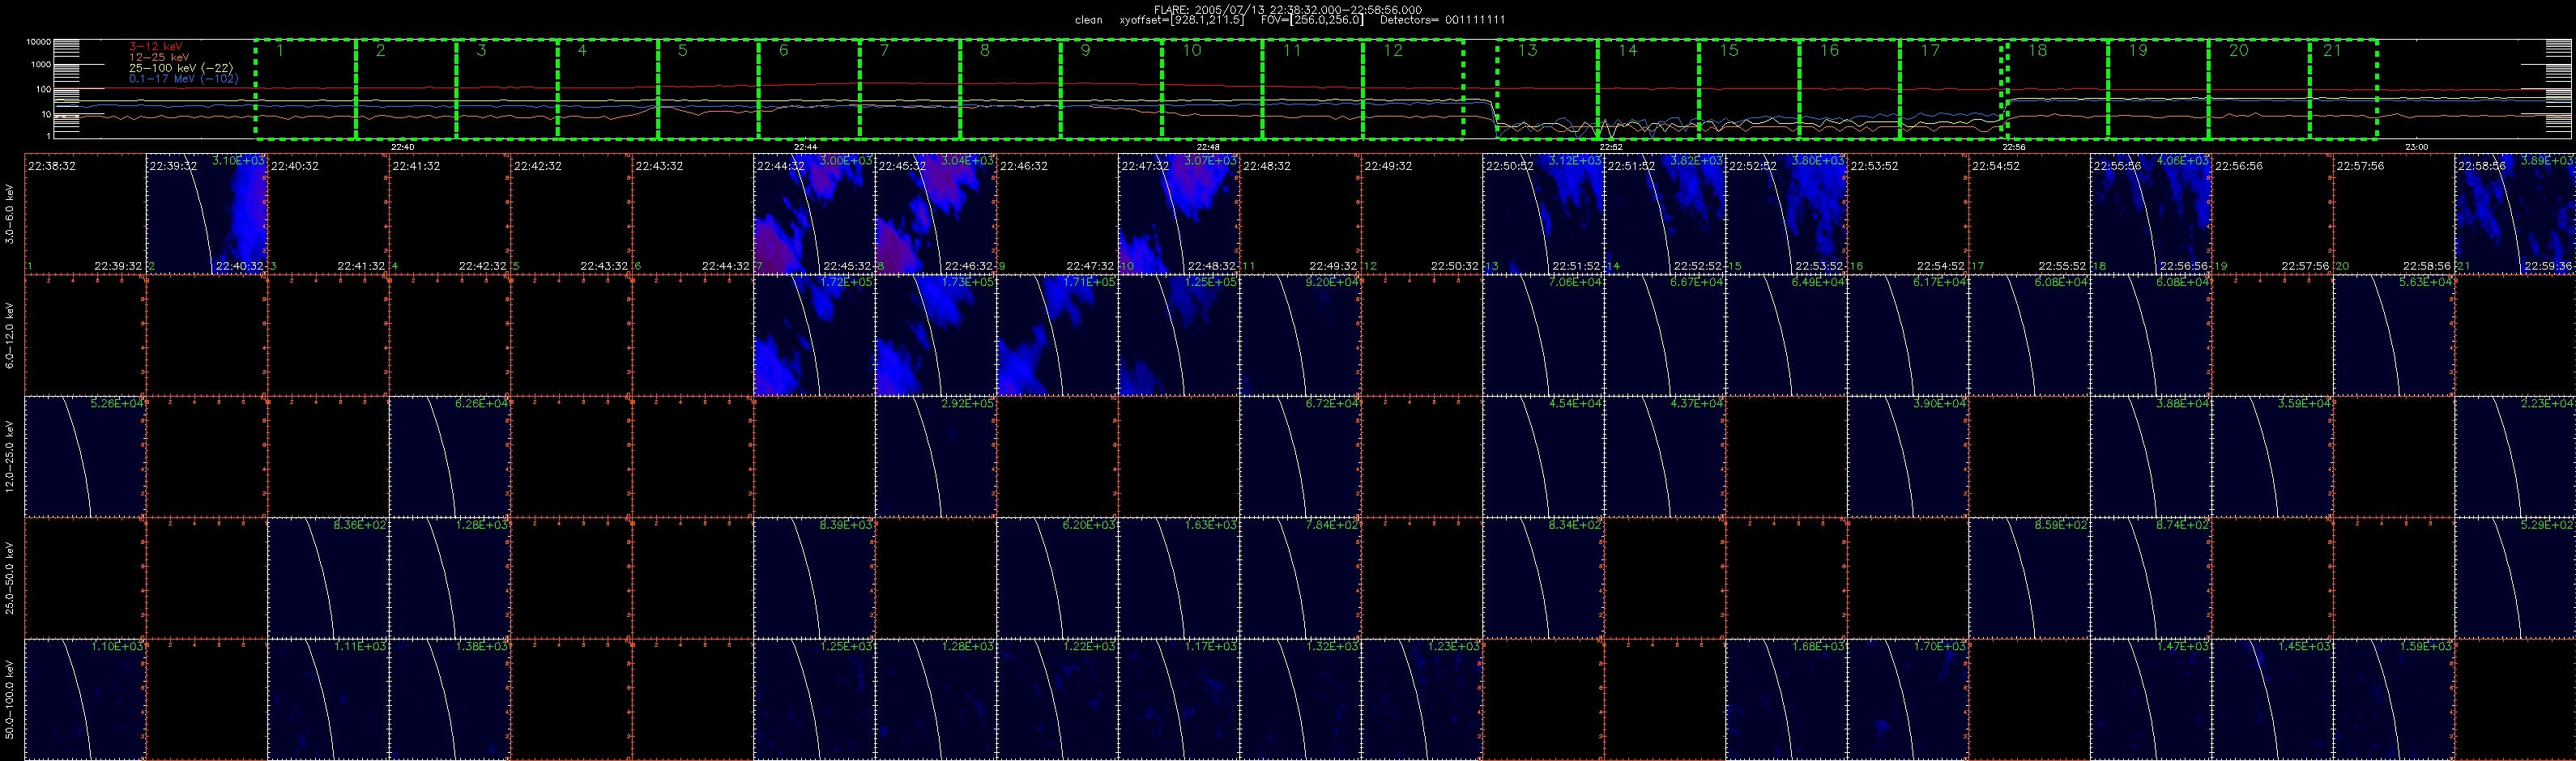The width and height of the screenshot is (2576, 761).
Task: Select time interval 21 in the lightcurve
Action: (2343, 89)
